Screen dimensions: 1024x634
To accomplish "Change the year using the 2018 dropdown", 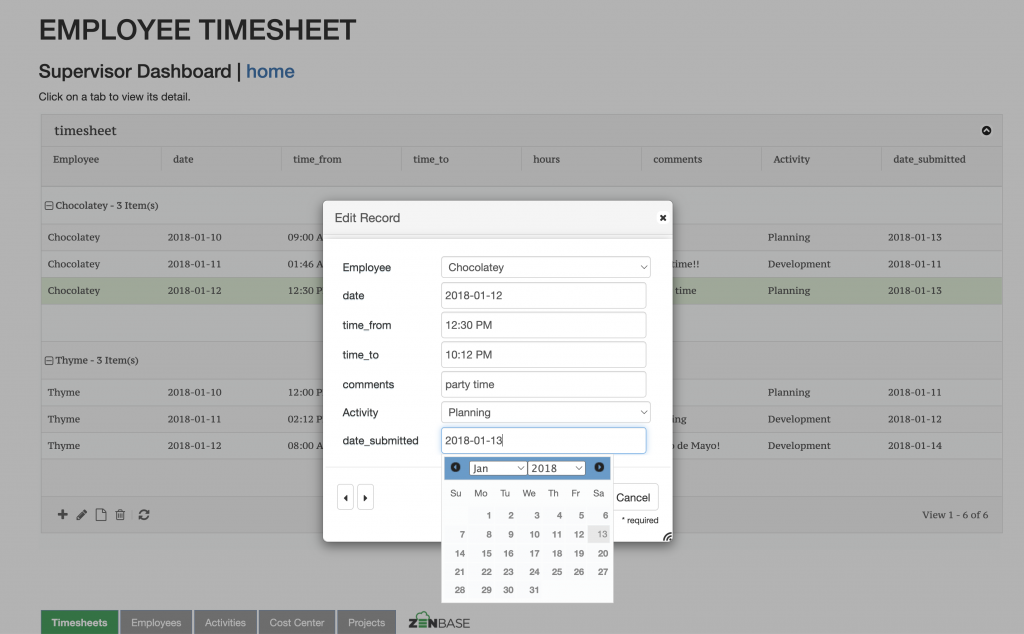I will (556, 467).
